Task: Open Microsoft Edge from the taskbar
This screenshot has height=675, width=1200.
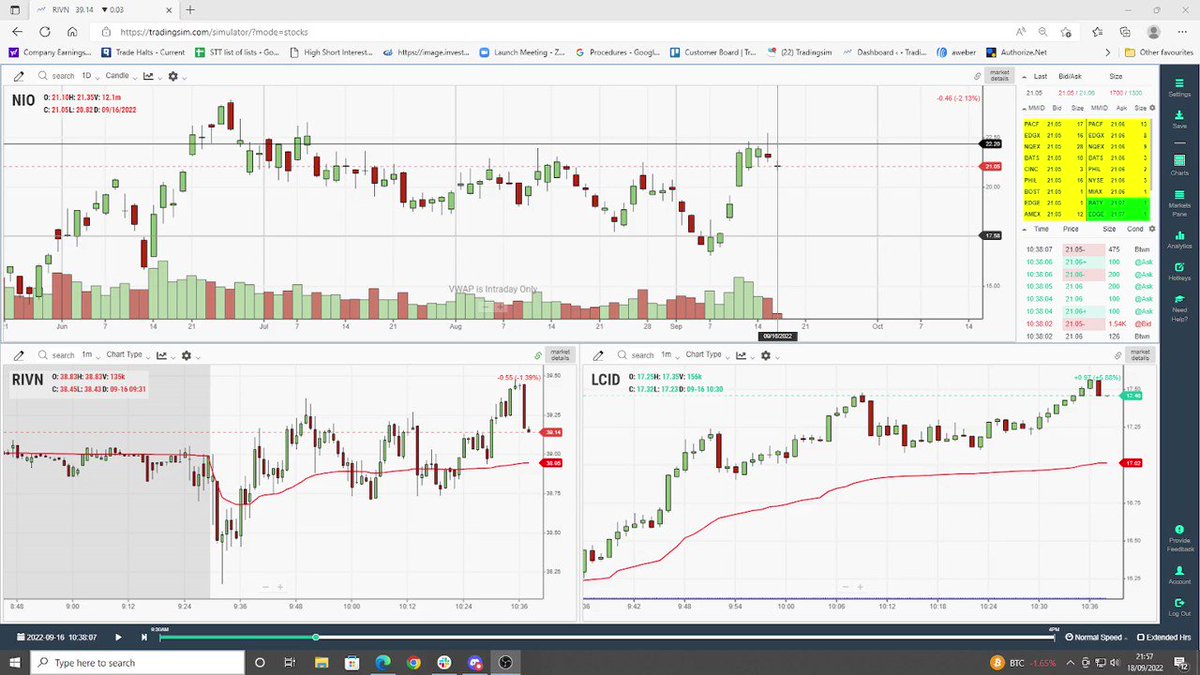Action: point(382,662)
